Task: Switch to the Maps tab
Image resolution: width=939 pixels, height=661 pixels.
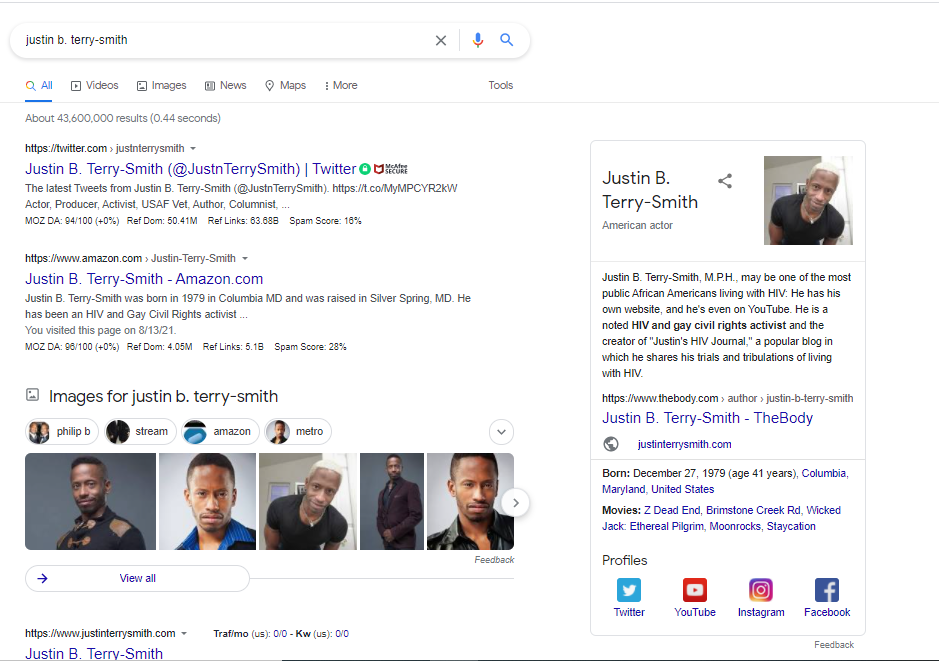Action: (x=286, y=86)
